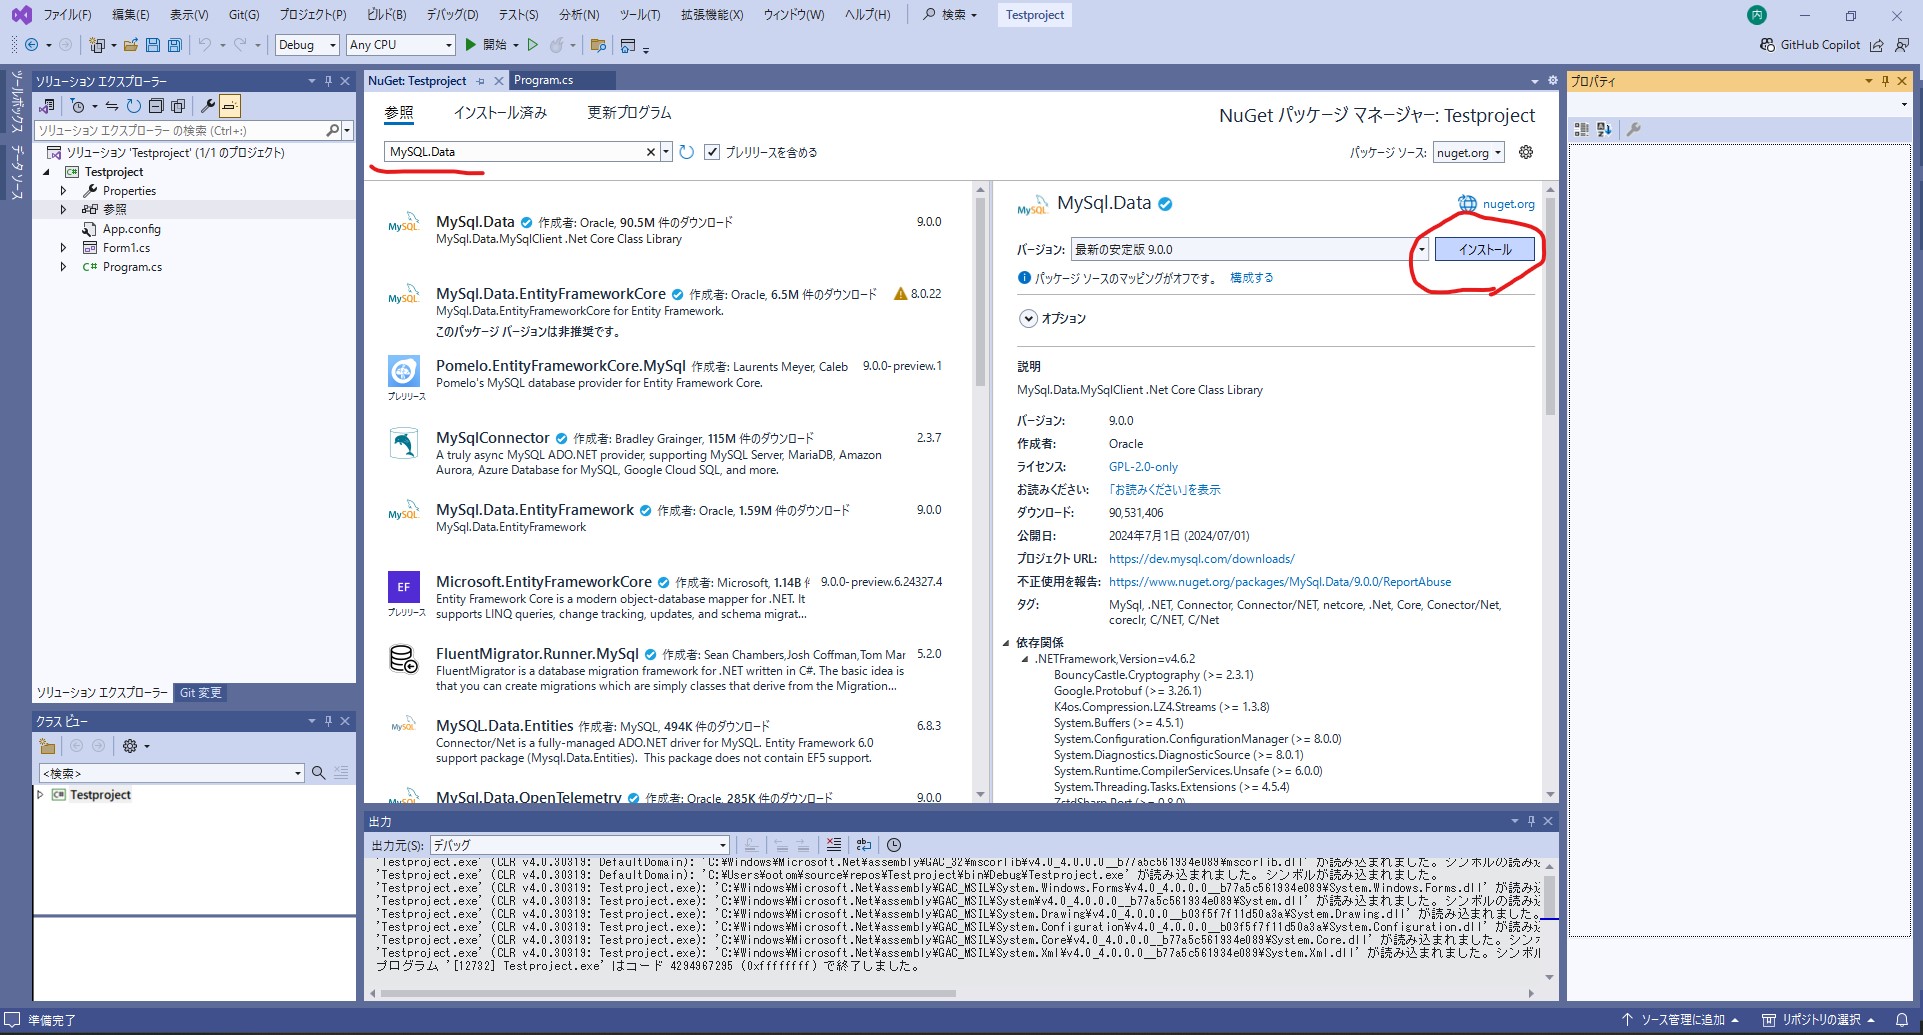Click the Install button for MySql.Data
This screenshot has height=1035, width=1923.
tap(1484, 250)
